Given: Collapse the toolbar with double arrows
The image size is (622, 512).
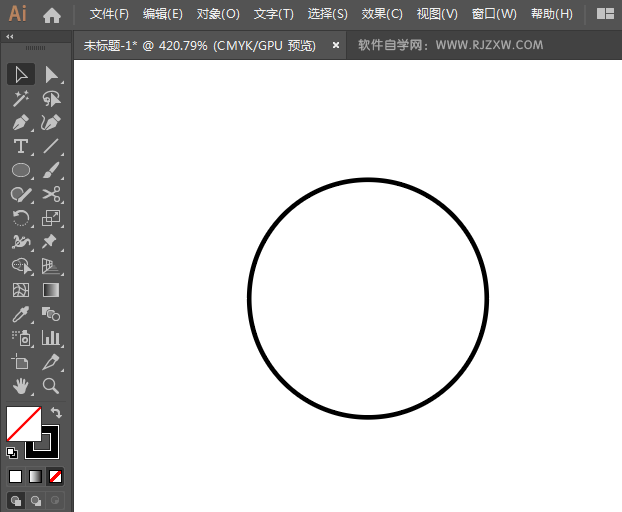Looking at the screenshot, I should [10, 36].
